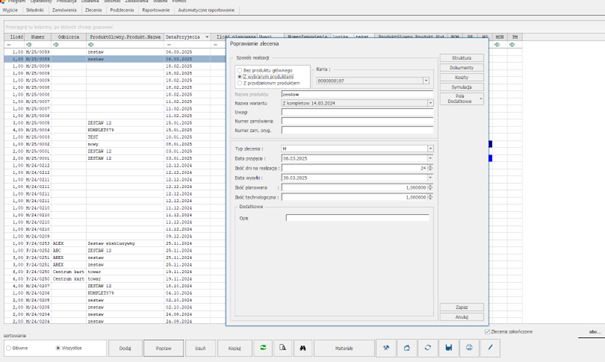Click the filter icon under MON column
The image size is (605, 362).
pyautogui.click(x=497, y=45)
